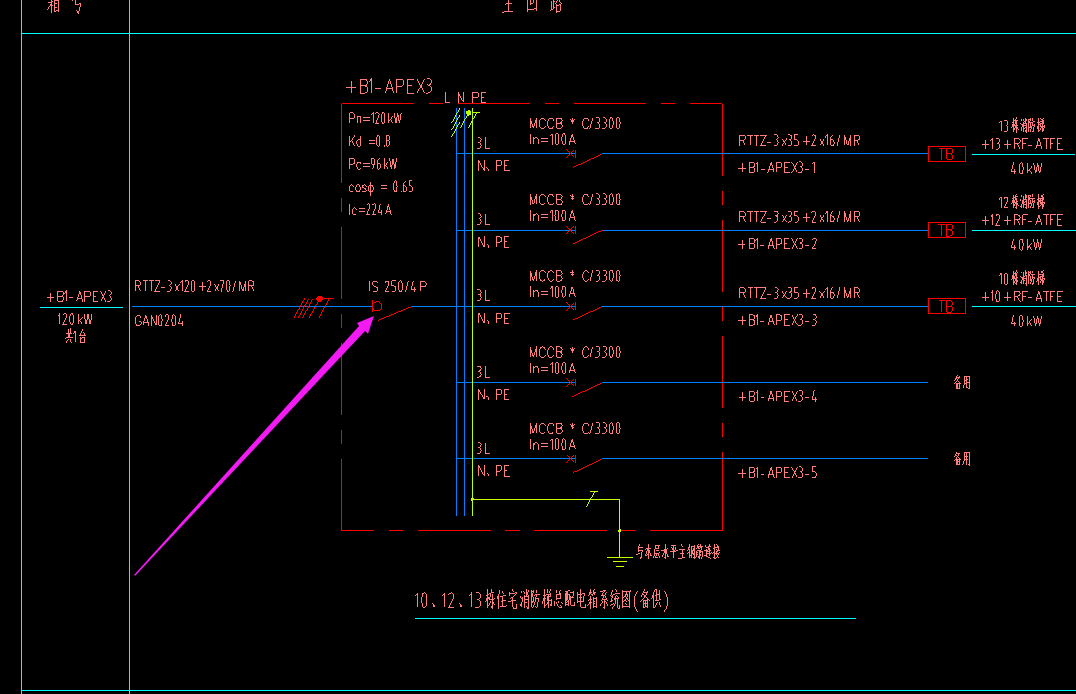The image size is (1076, 694).
Task: Click 40kW under +12+RF-ATFE
Action: pyautogui.click(x=1026, y=244)
